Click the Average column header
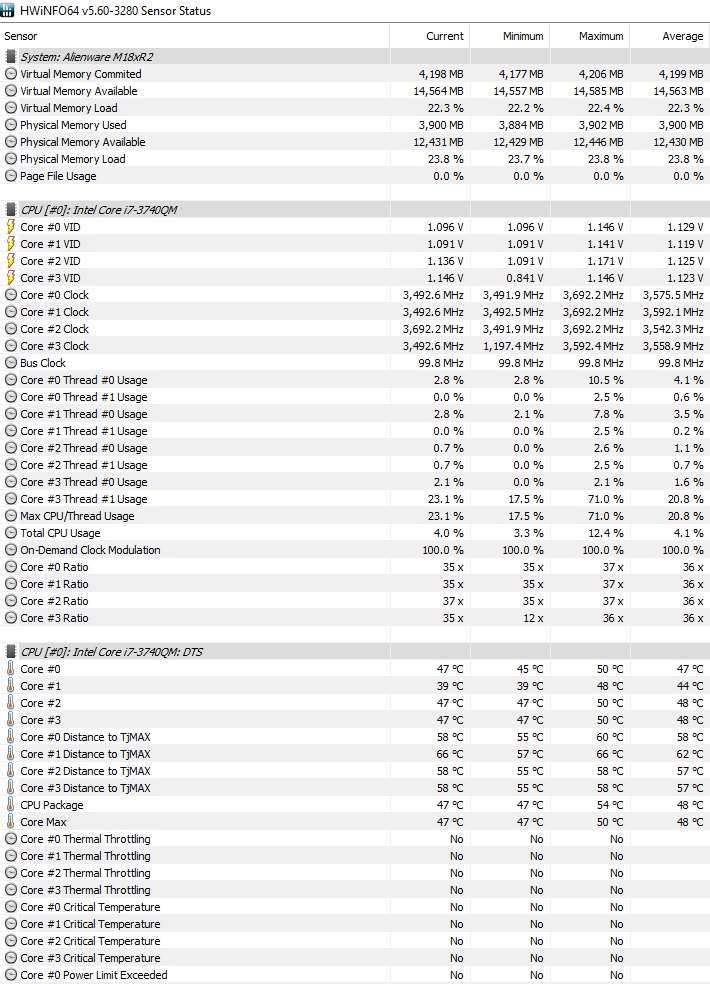Screen dimensions: 710x984 point(670,36)
